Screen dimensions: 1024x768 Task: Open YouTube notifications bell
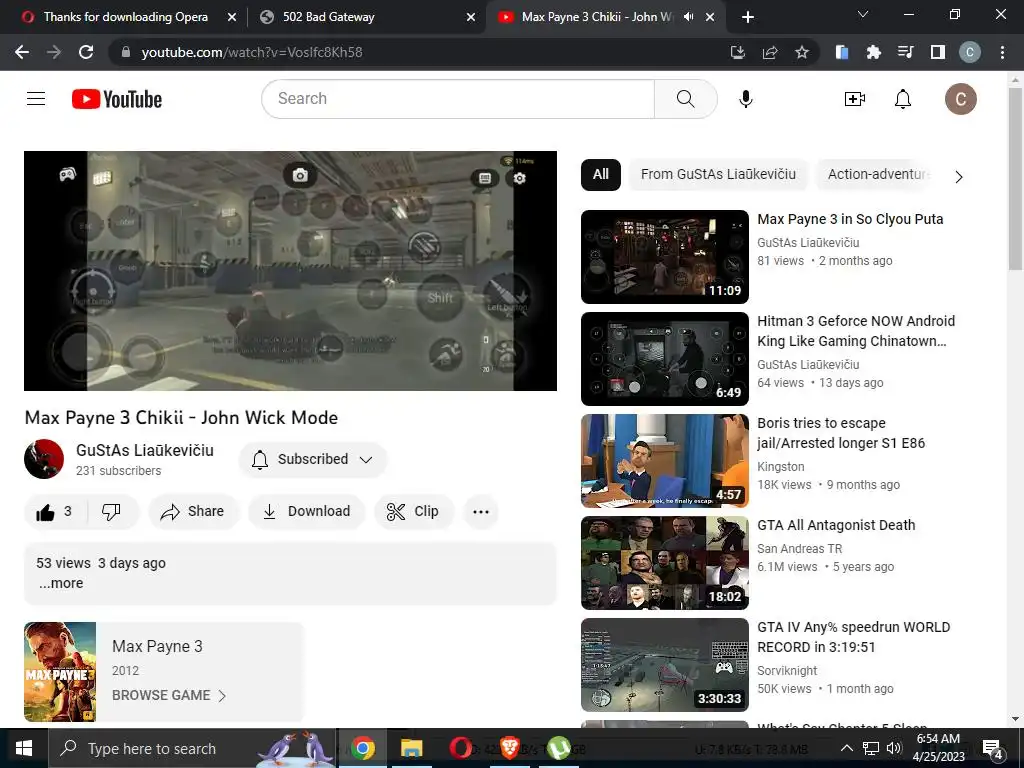(903, 99)
